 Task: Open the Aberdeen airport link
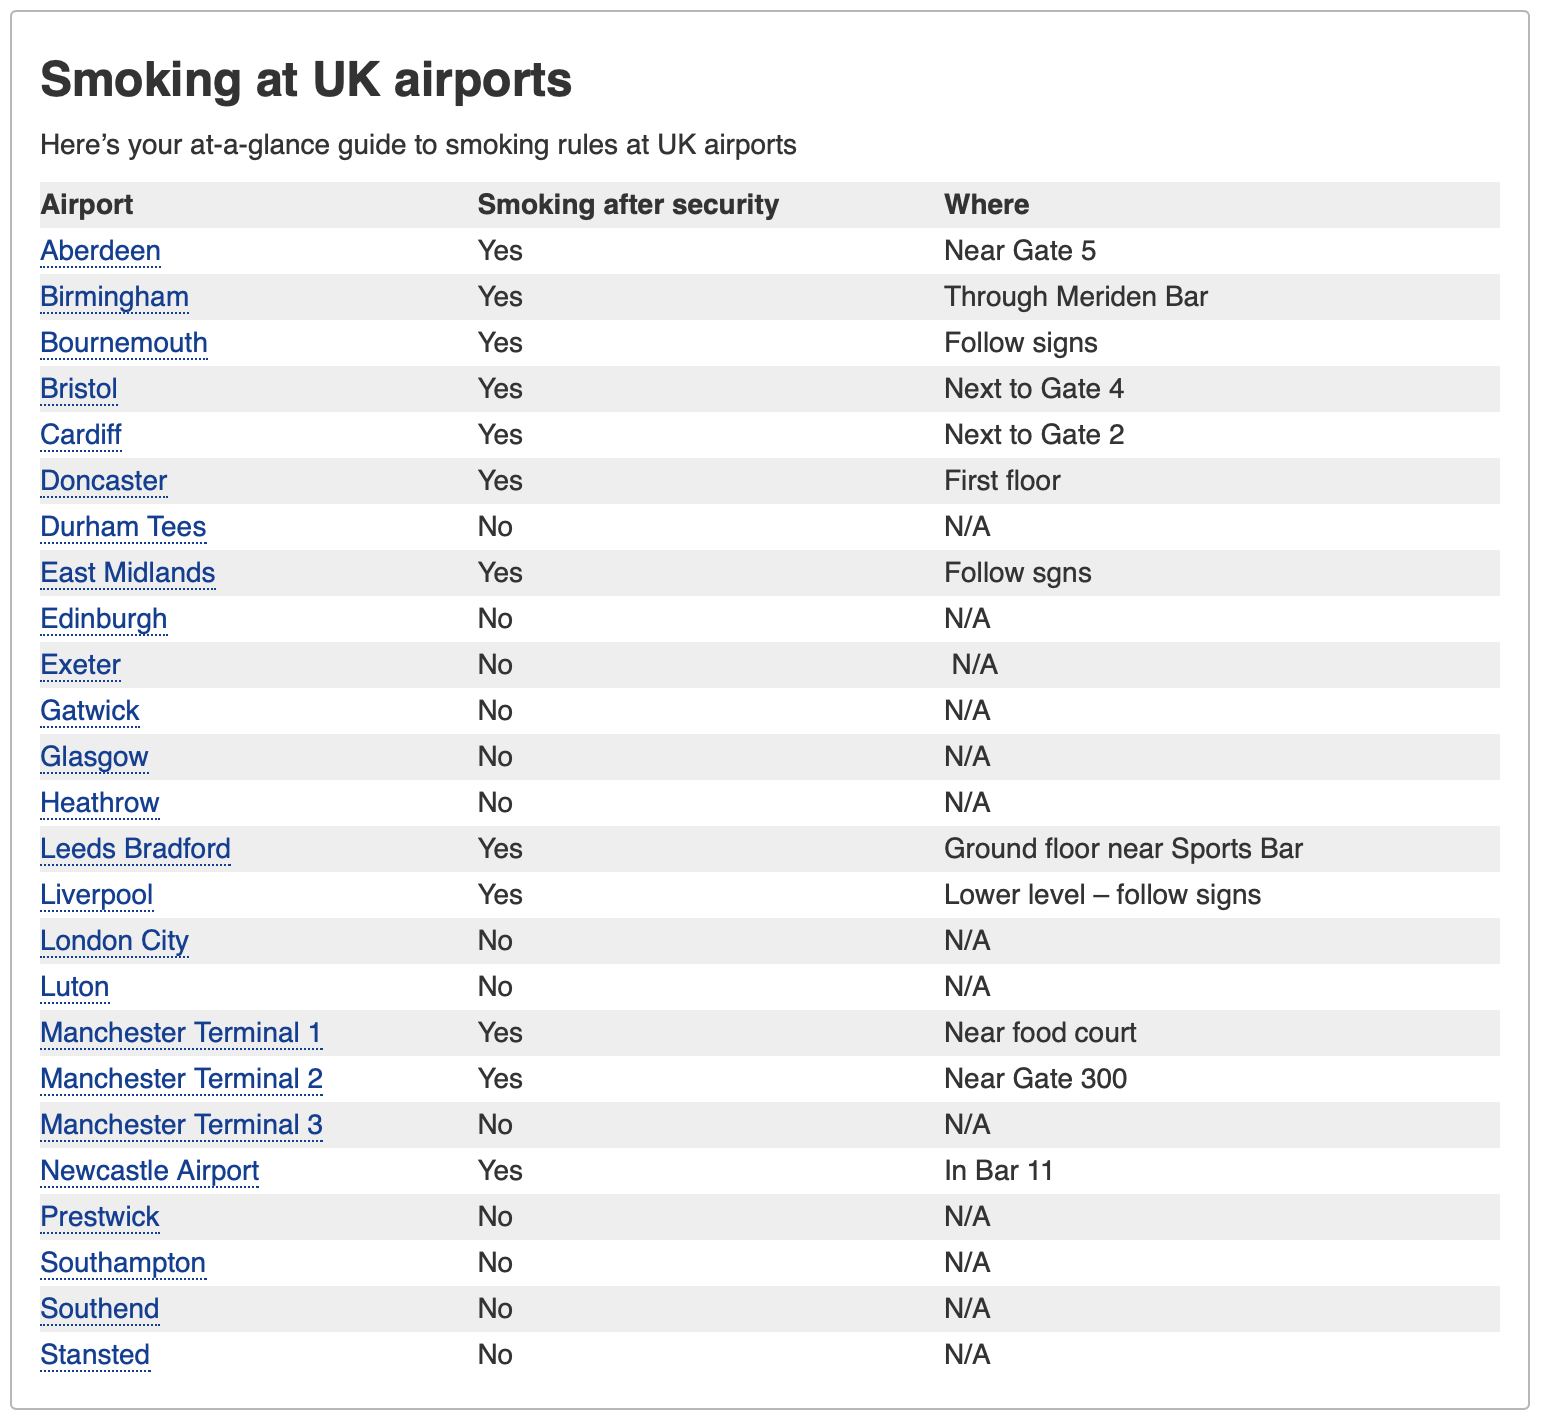click(100, 250)
